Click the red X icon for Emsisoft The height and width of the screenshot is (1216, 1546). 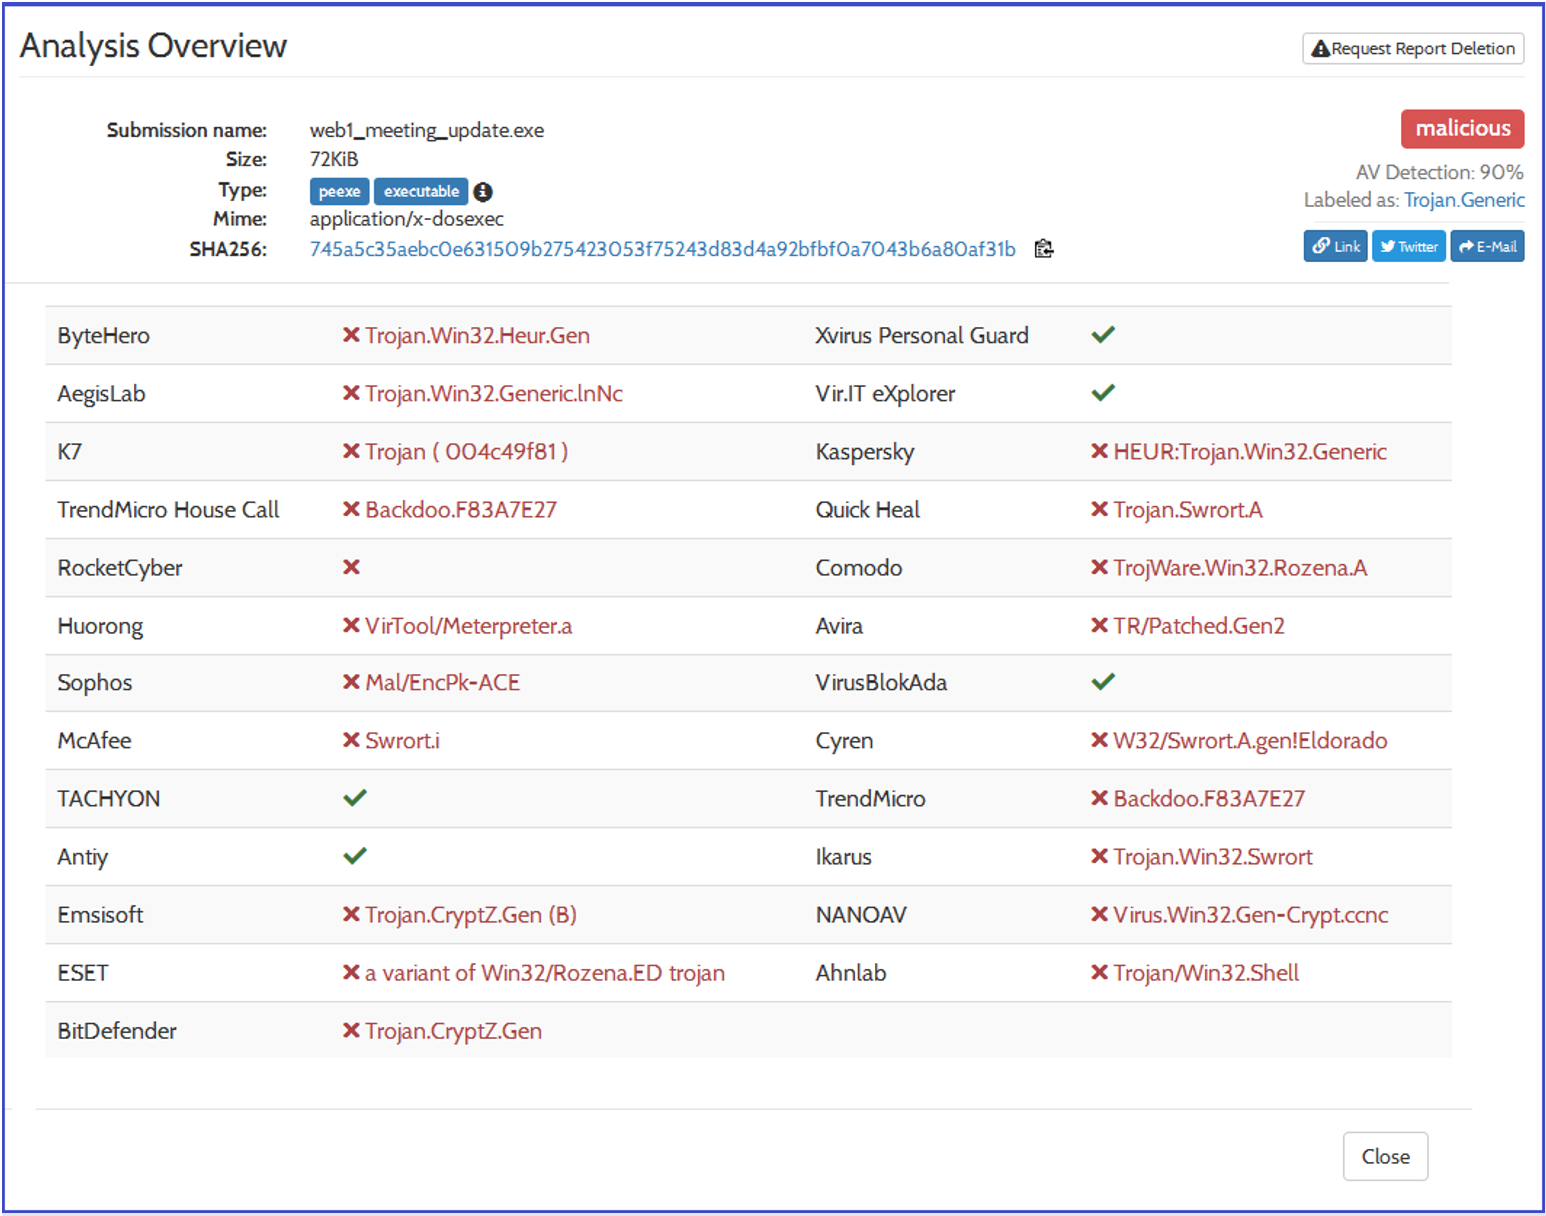pos(351,914)
